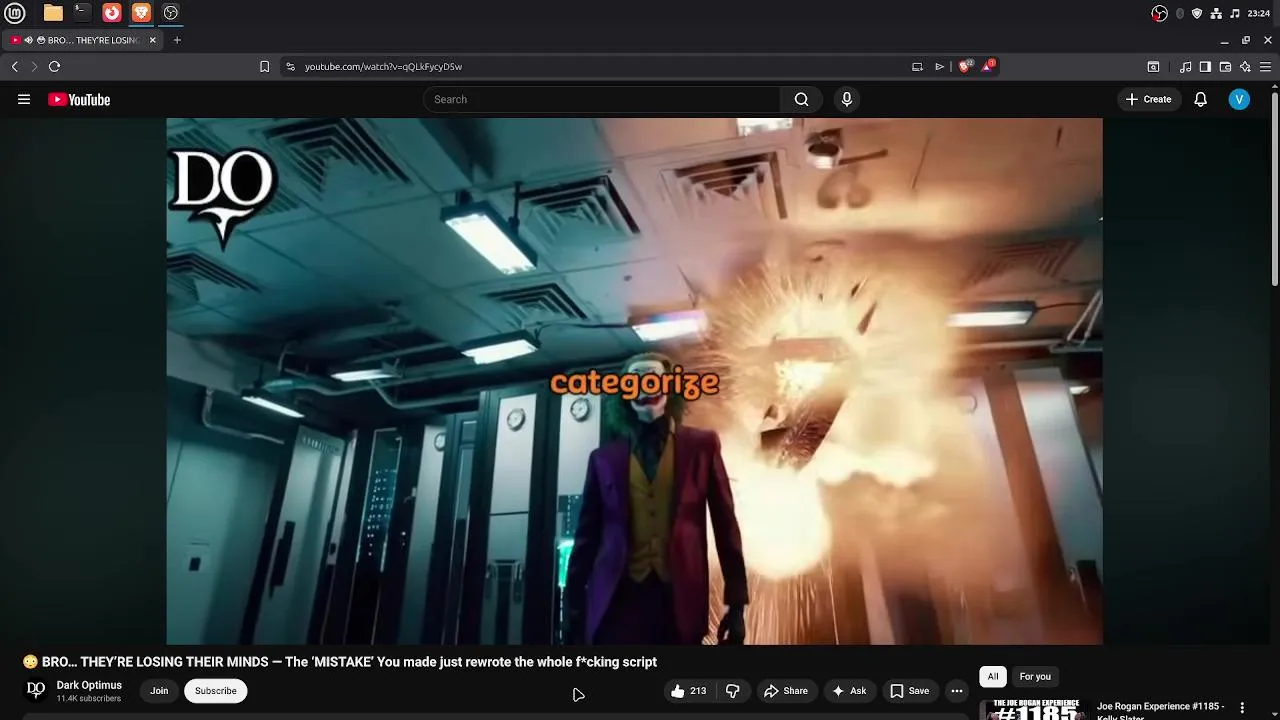1280x720 pixels.
Task: Click the install app icon in address bar
Action: point(917,67)
